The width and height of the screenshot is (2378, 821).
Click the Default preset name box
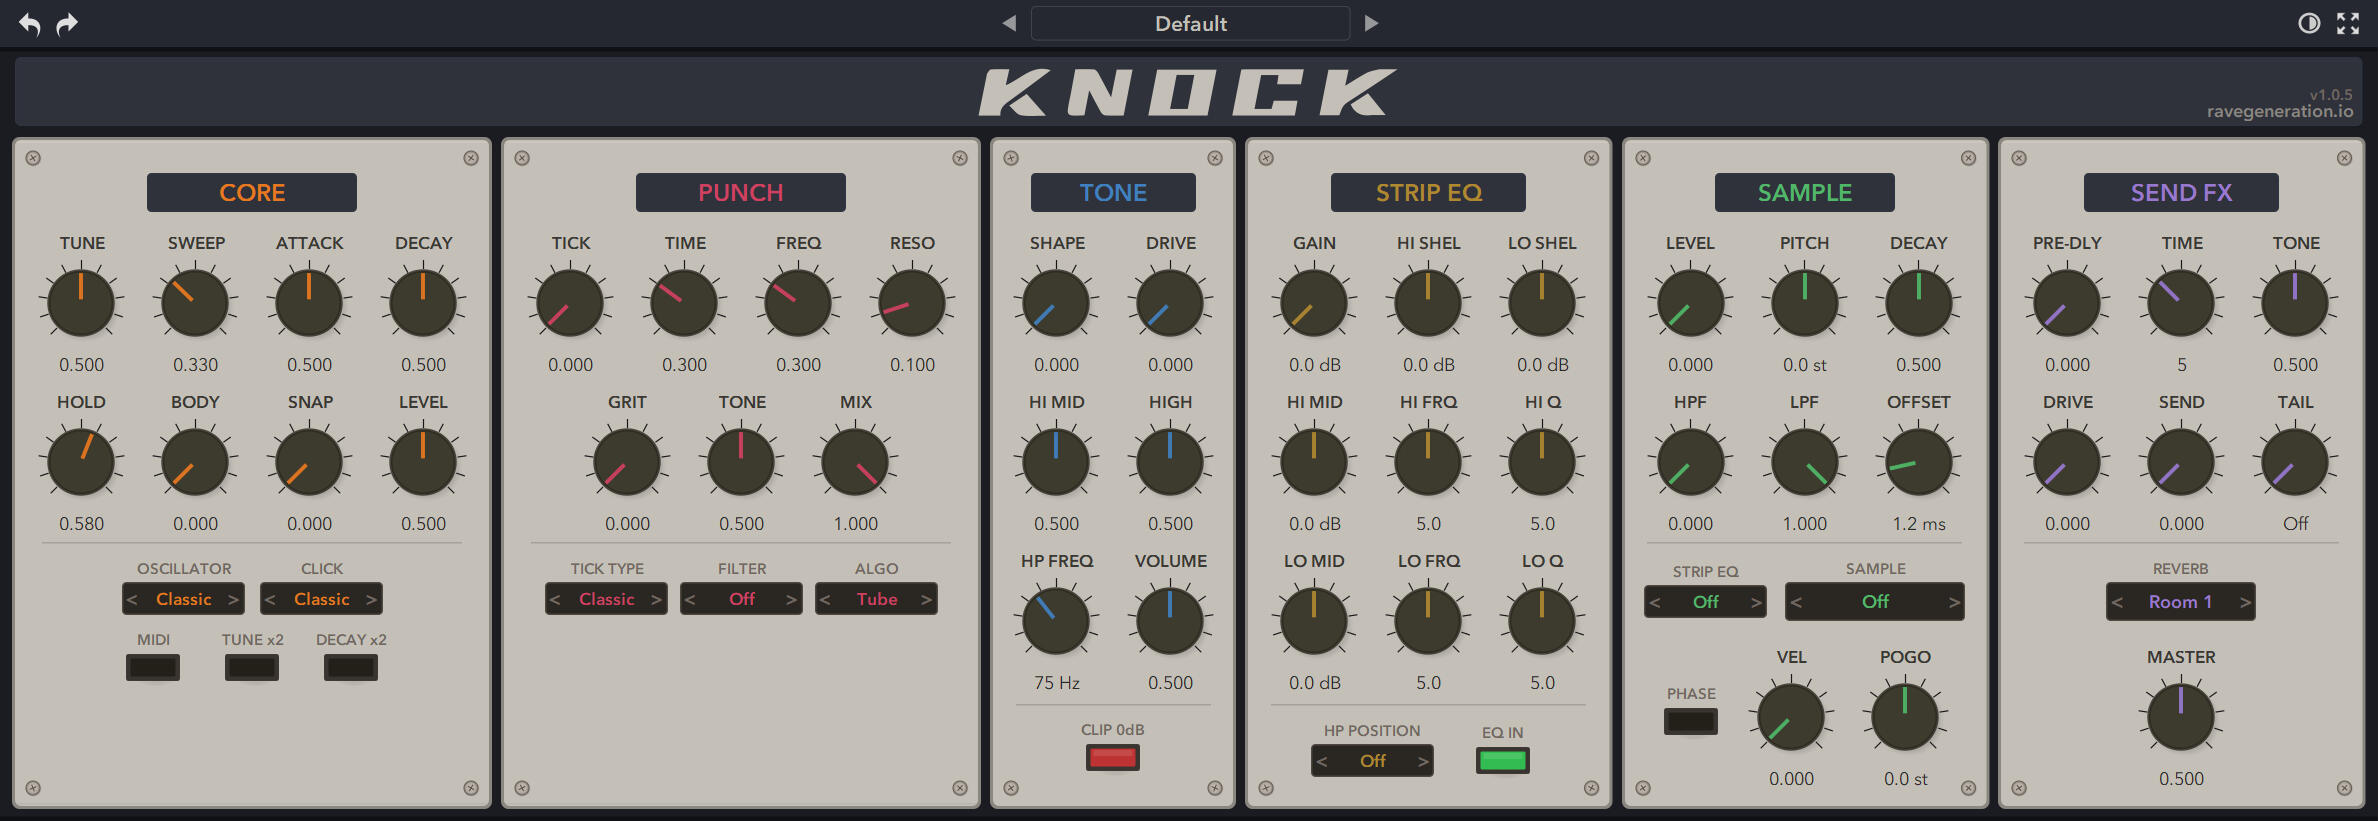(x=1190, y=23)
